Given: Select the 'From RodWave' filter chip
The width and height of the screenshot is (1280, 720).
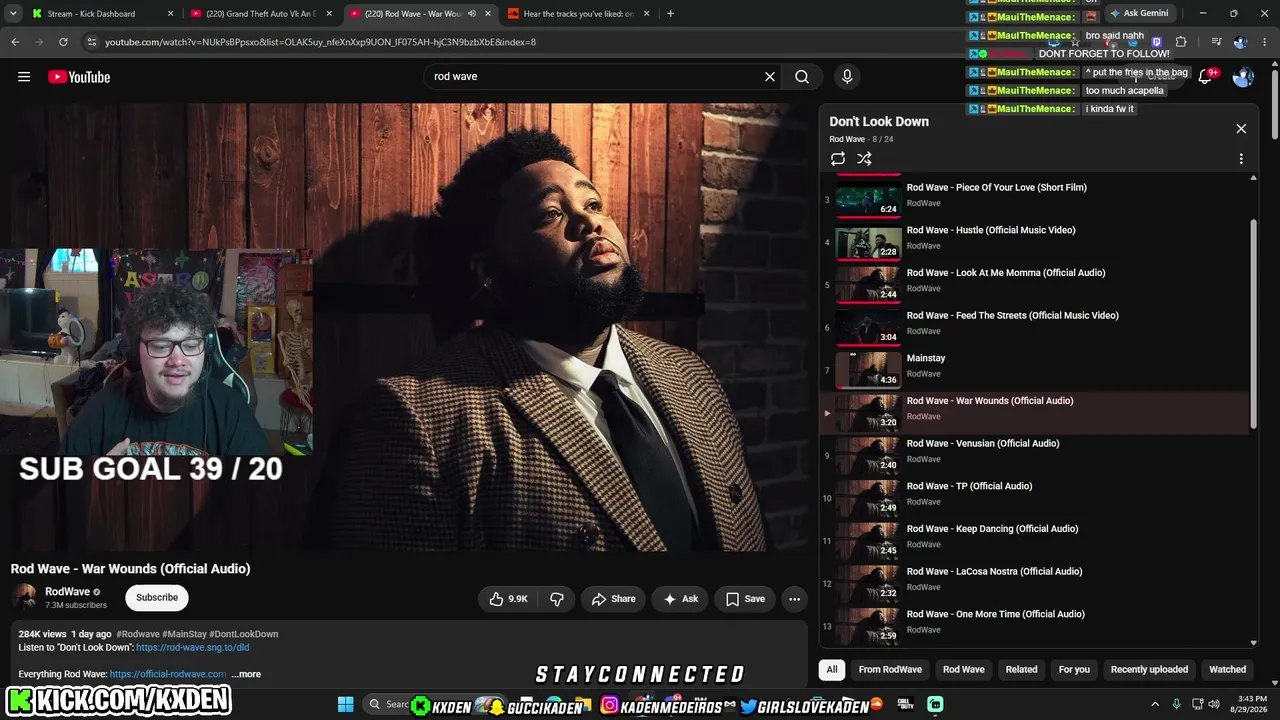Looking at the screenshot, I should (x=890, y=669).
